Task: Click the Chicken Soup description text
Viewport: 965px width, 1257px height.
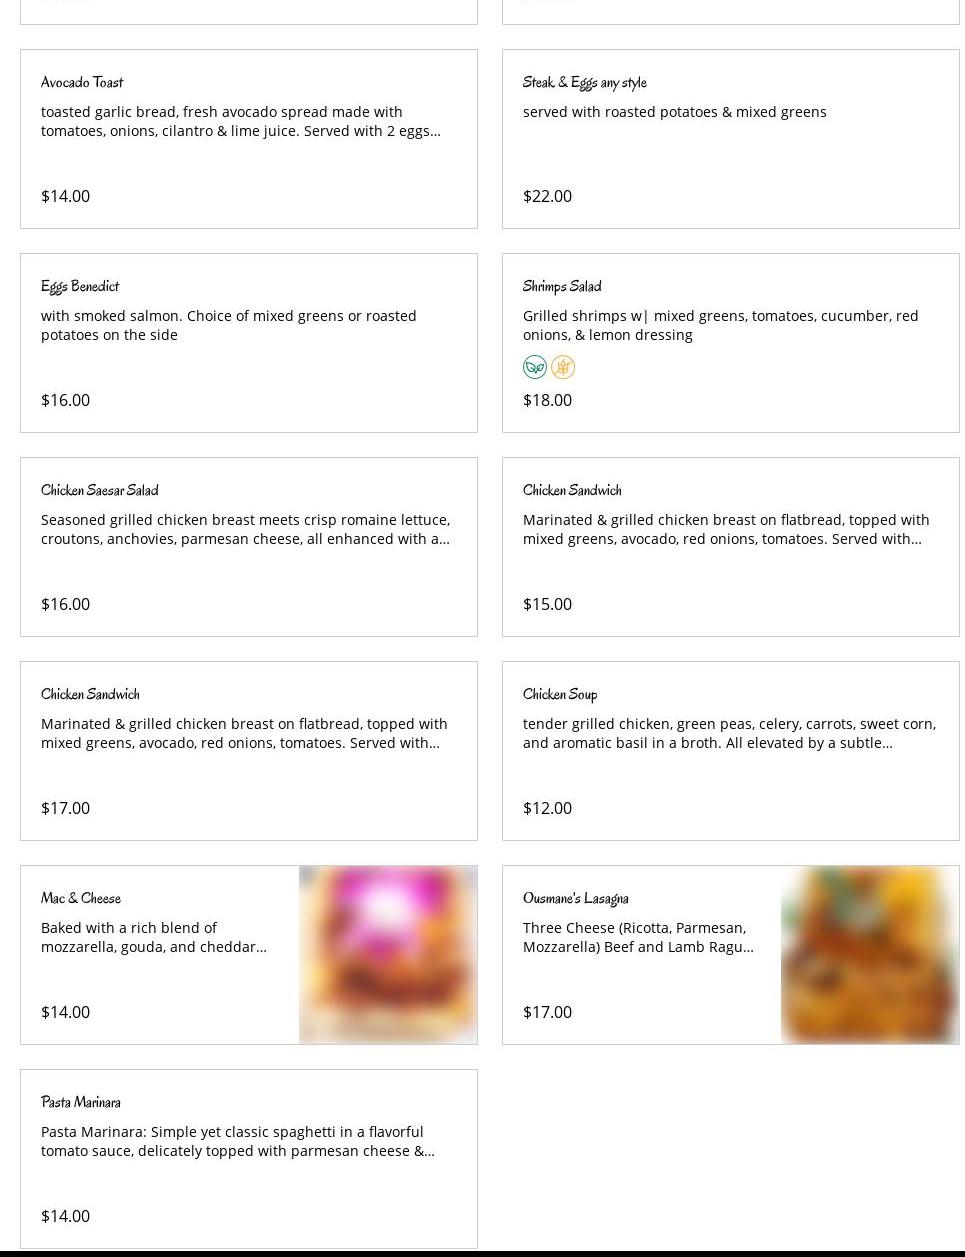Action: point(729,733)
